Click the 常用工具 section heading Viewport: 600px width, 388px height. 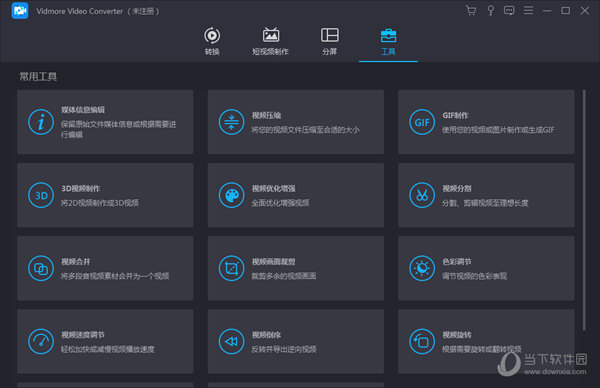click(38, 77)
